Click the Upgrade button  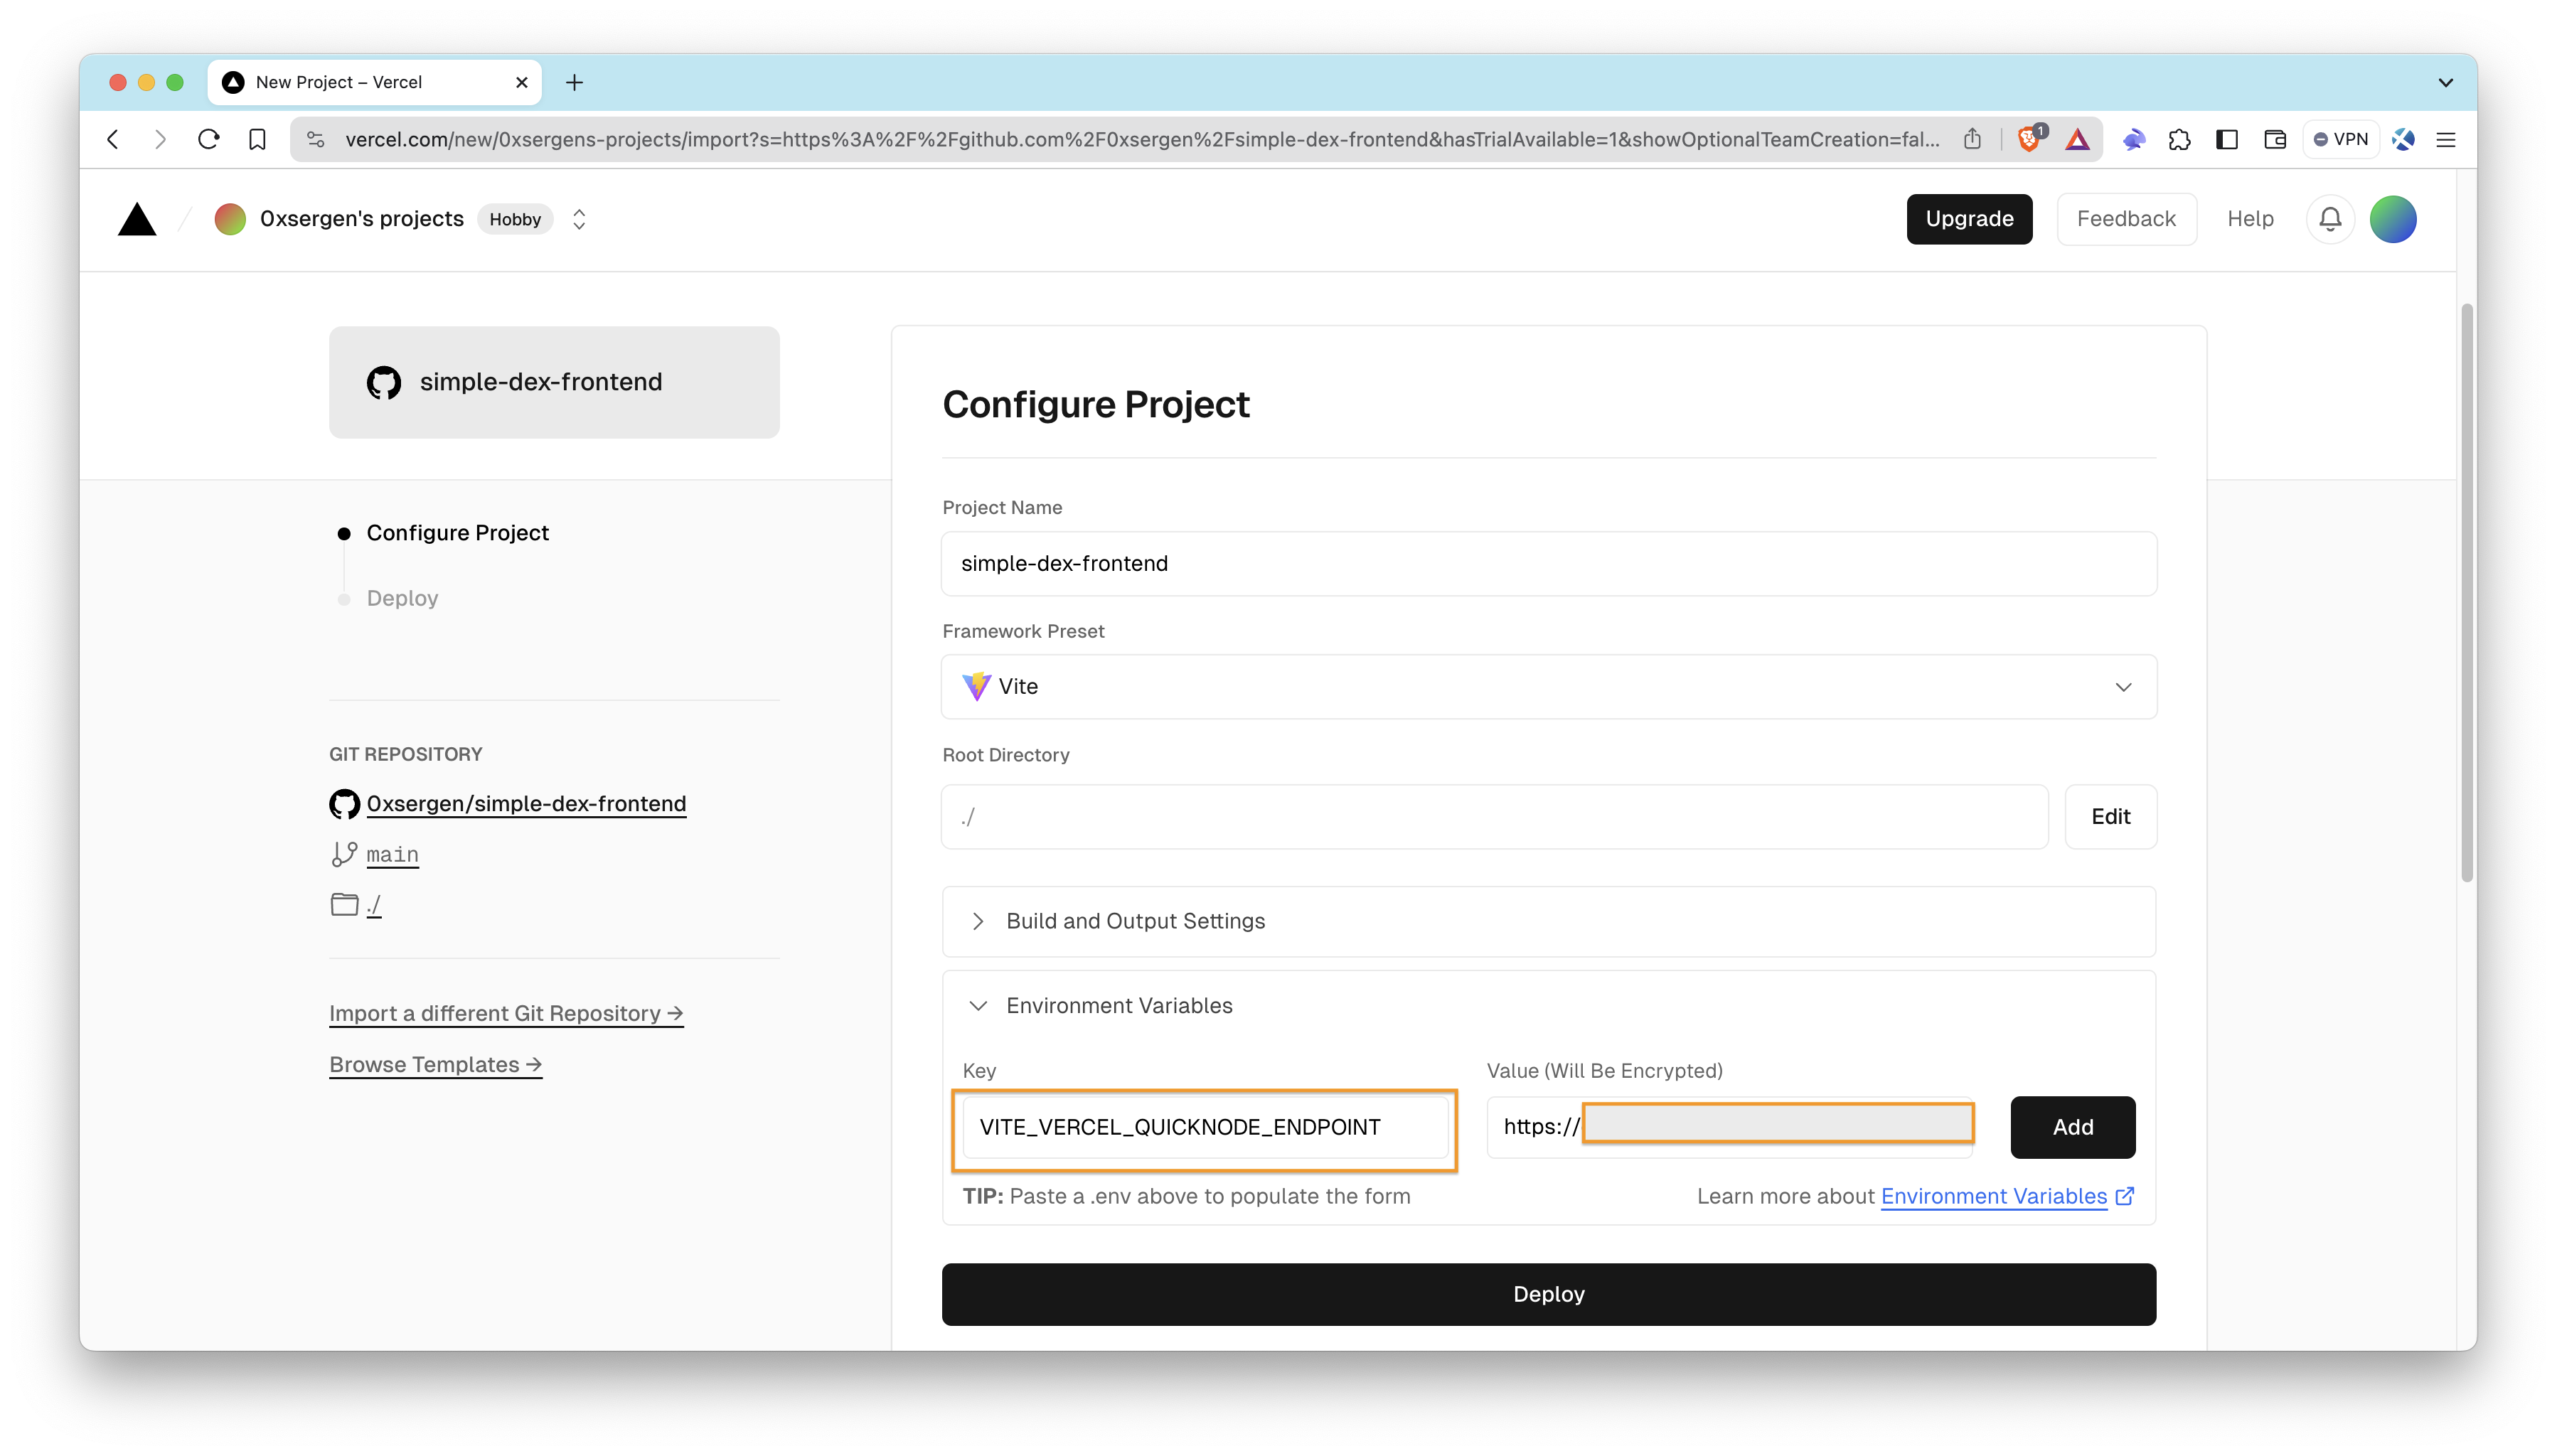click(x=1969, y=219)
